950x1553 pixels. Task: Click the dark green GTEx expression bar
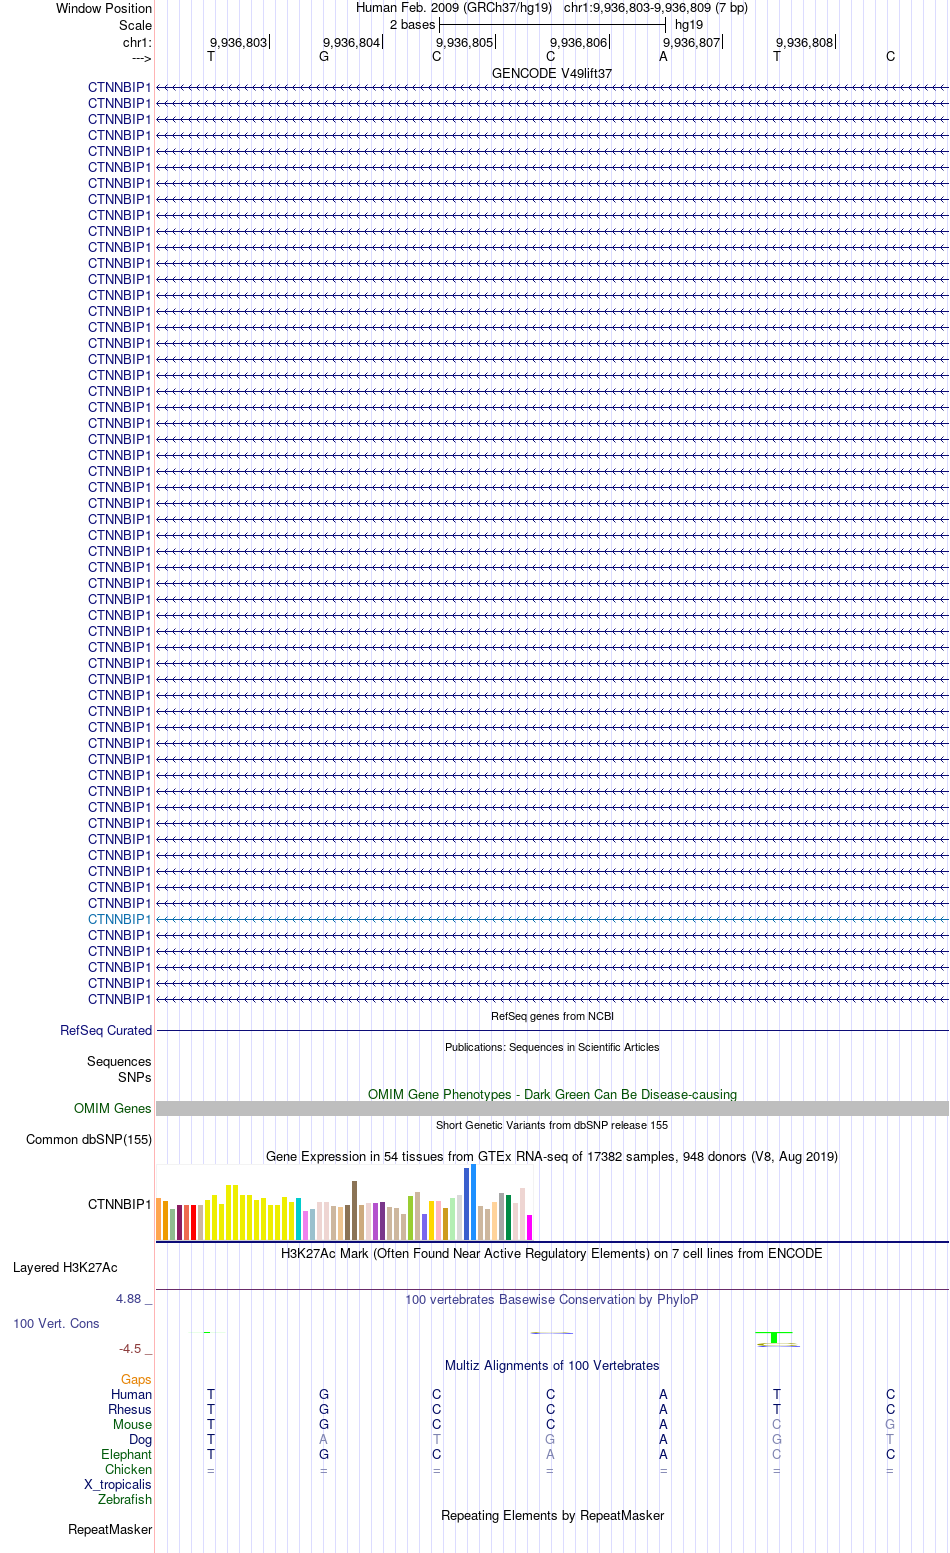508,1217
